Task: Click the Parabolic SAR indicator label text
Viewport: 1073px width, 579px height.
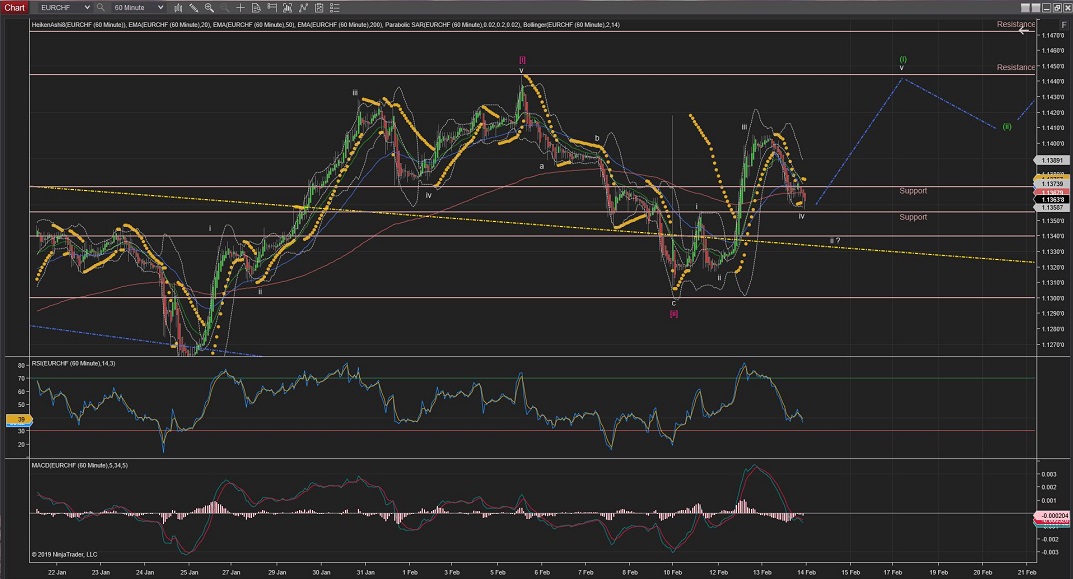Action: click(452, 25)
